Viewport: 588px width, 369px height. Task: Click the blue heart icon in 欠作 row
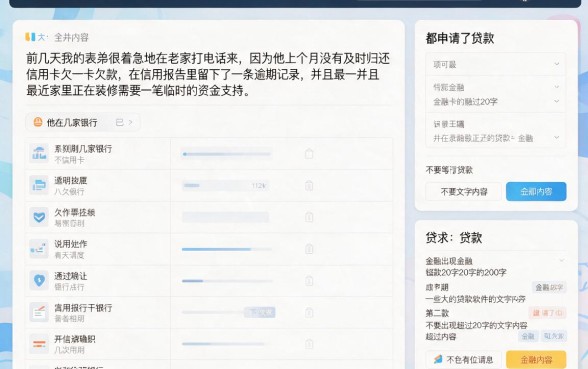click(39, 217)
